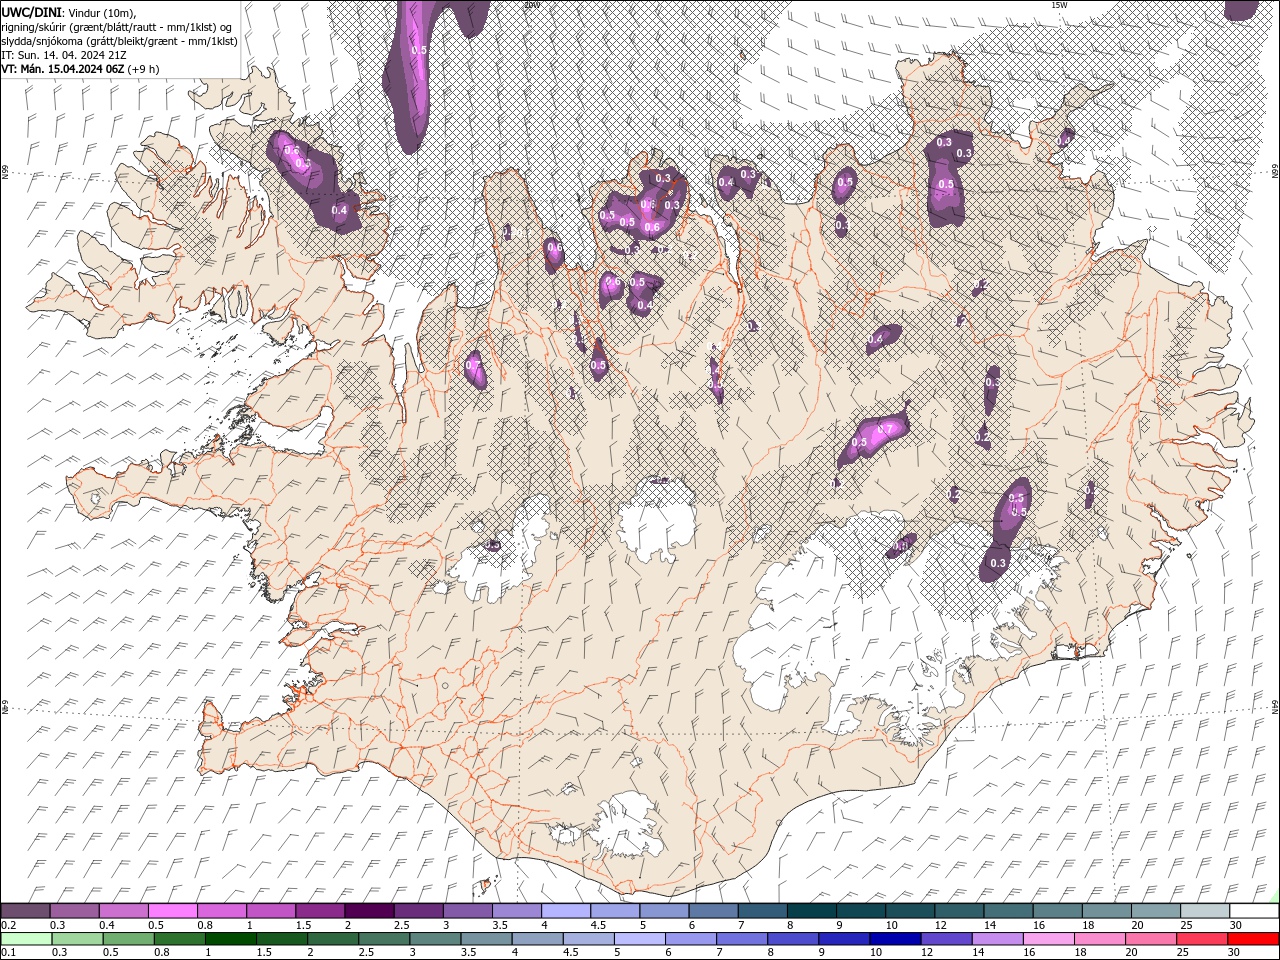
Task: Click the 'rigning/skúrir' legend description line
Action: pyautogui.click(x=118, y=27)
